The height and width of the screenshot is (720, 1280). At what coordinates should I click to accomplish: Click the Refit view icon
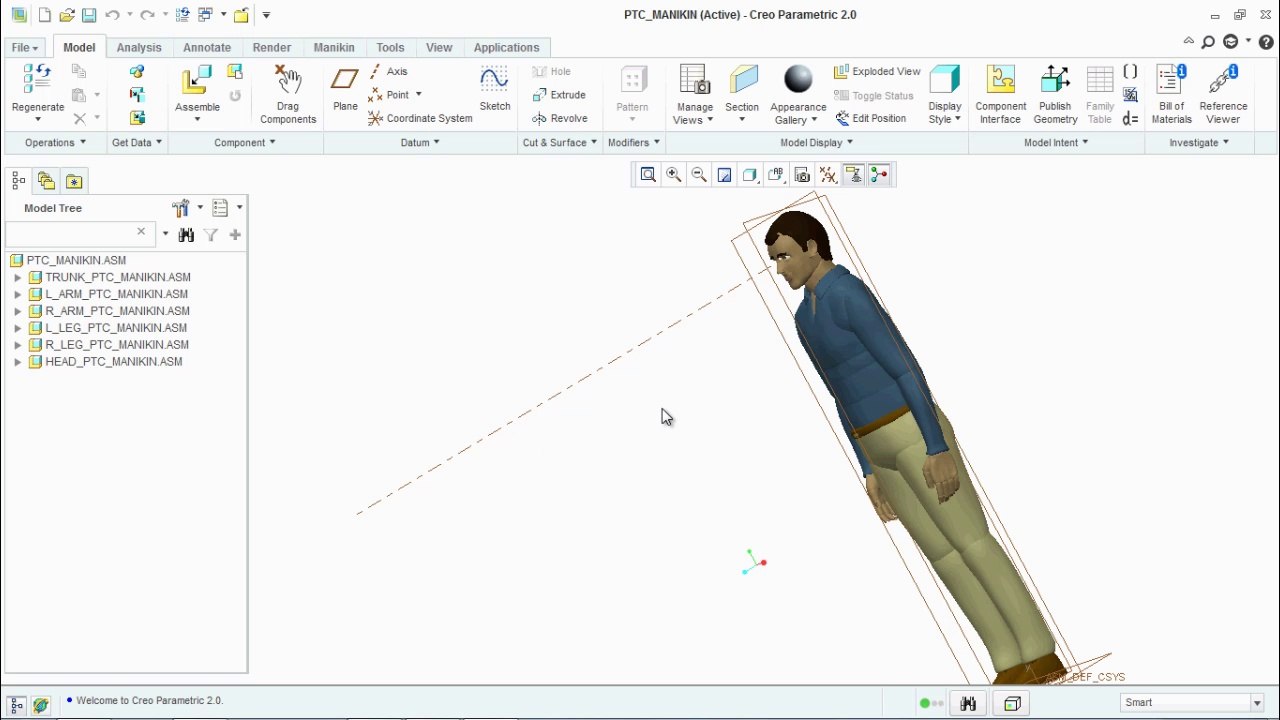click(x=648, y=175)
